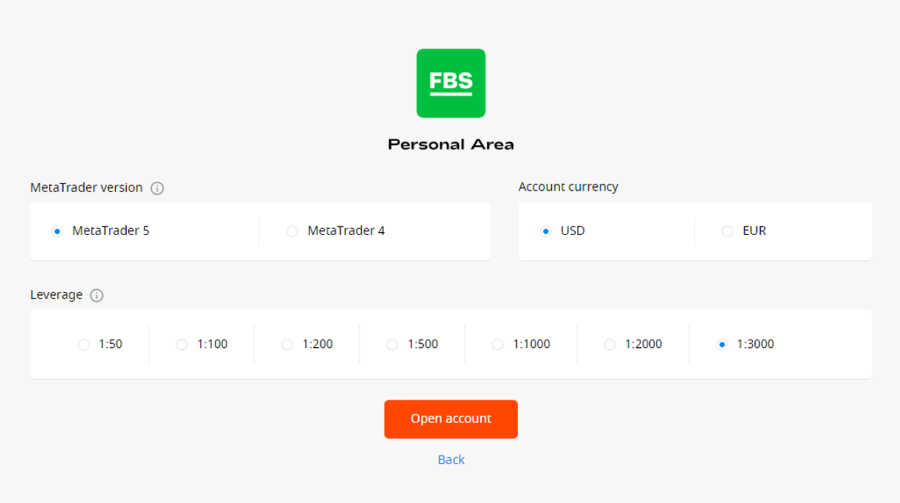This screenshot has width=900, height=503.
Task: Set leverage to 1:50
Action: click(83, 344)
